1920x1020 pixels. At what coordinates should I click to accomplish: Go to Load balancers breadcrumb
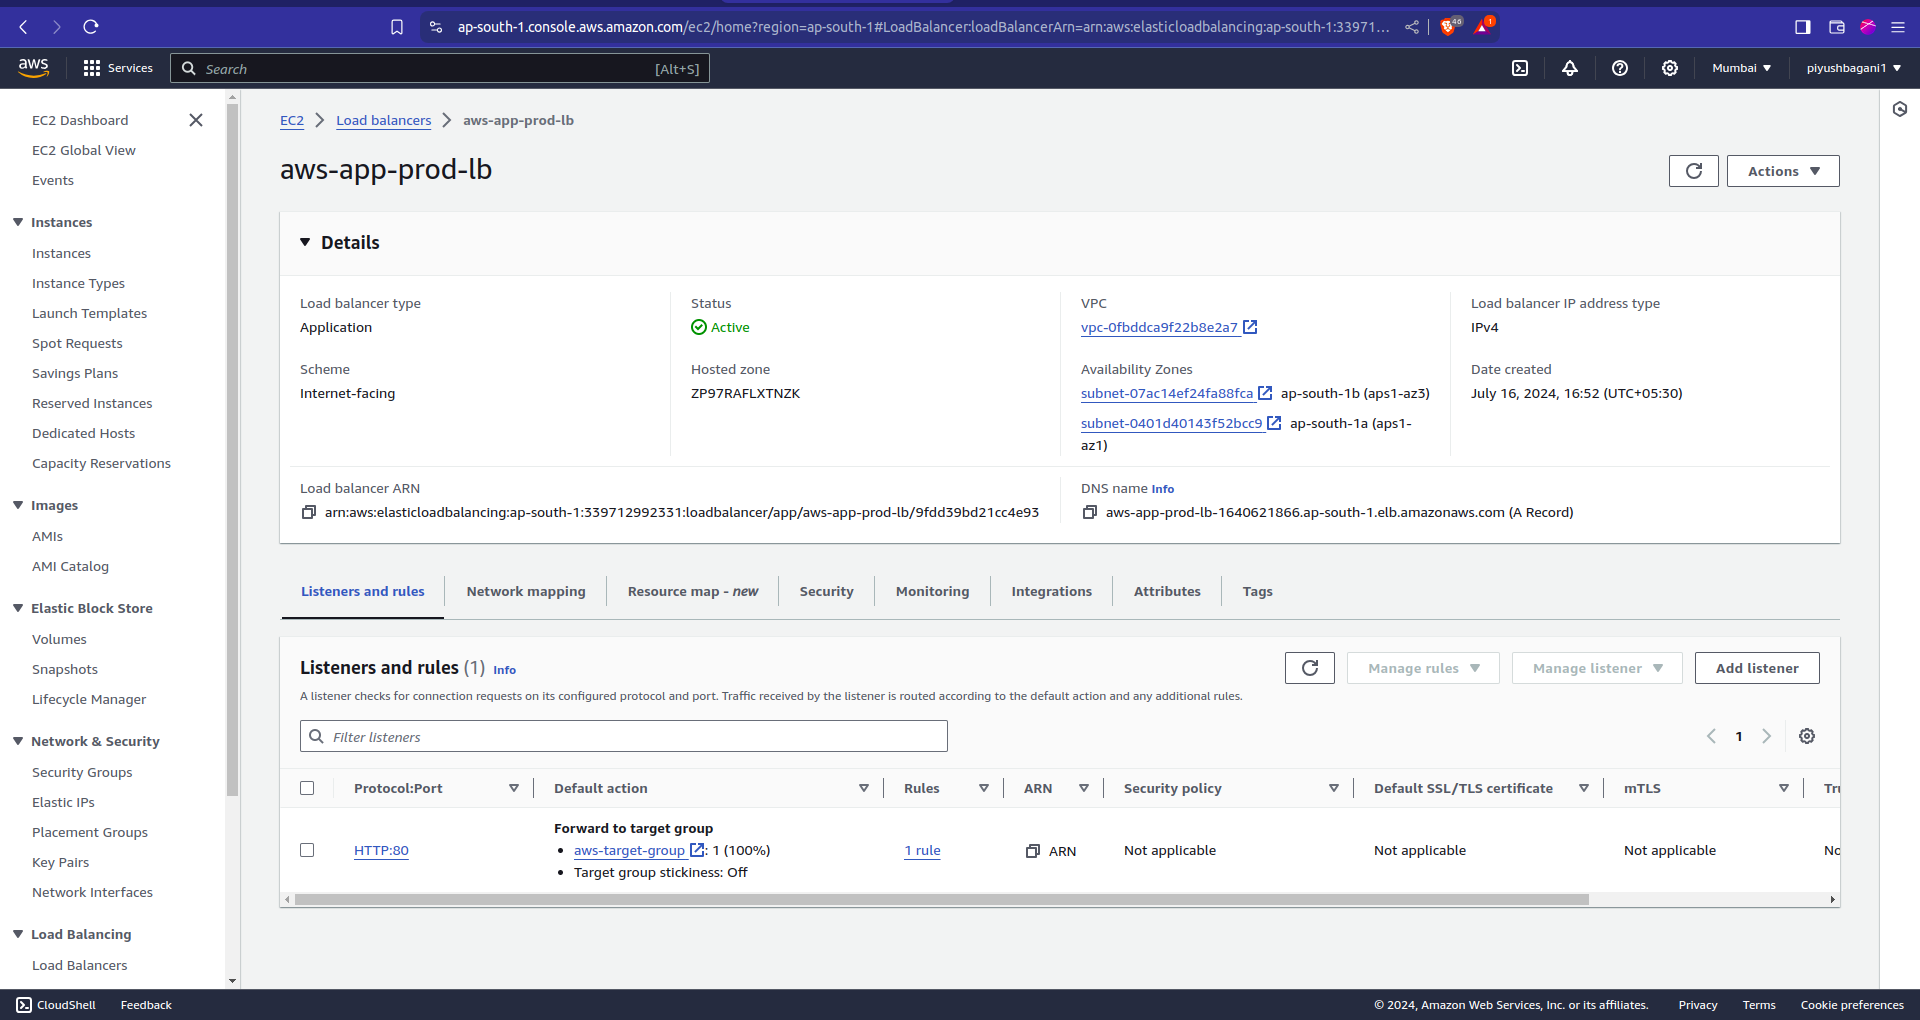[384, 120]
